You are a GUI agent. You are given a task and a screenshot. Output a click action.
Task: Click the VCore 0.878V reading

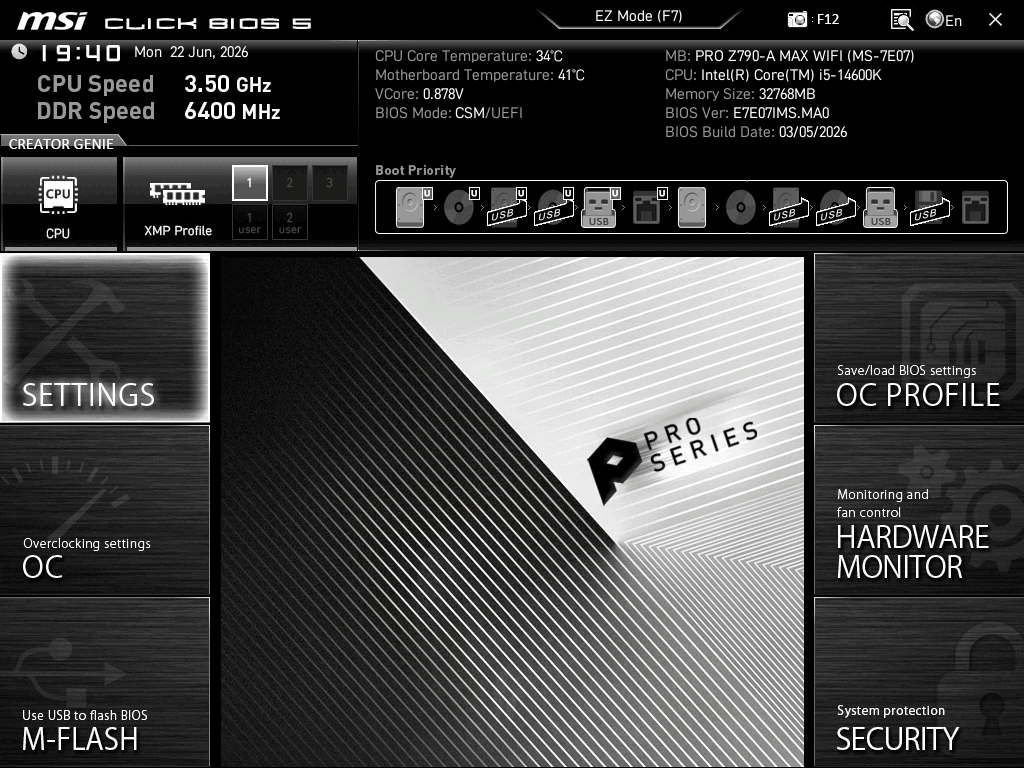[x=419, y=94]
